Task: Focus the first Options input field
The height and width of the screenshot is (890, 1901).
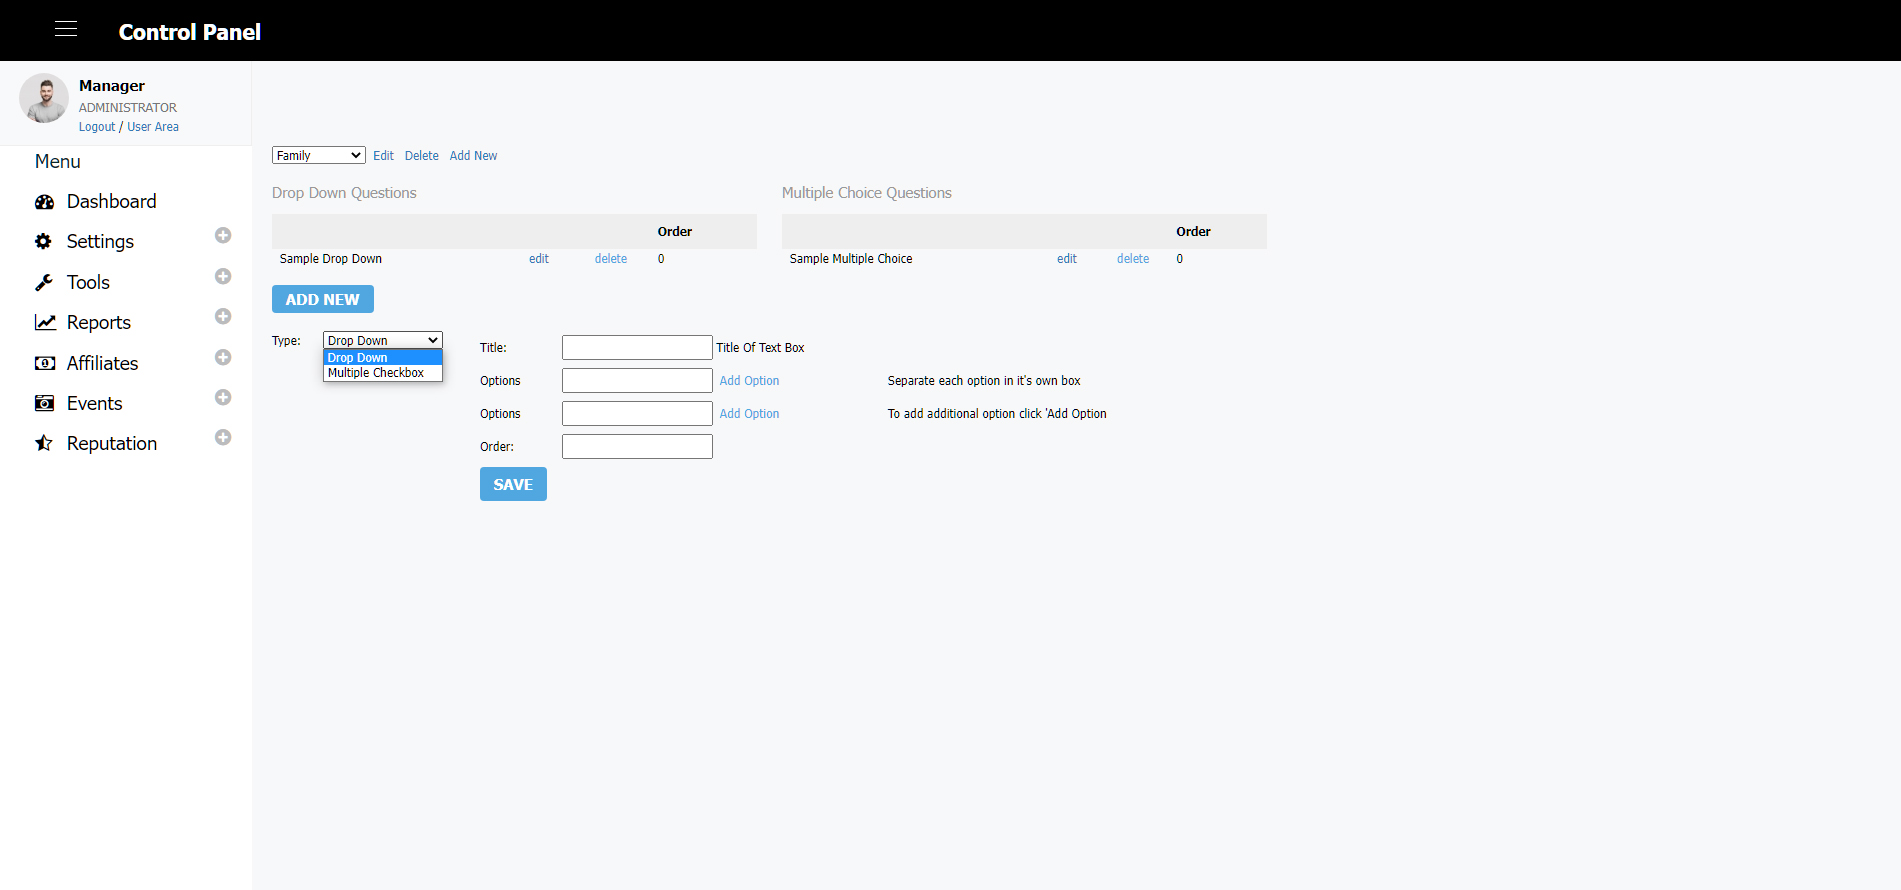Action: pyautogui.click(x=637, y=380)
